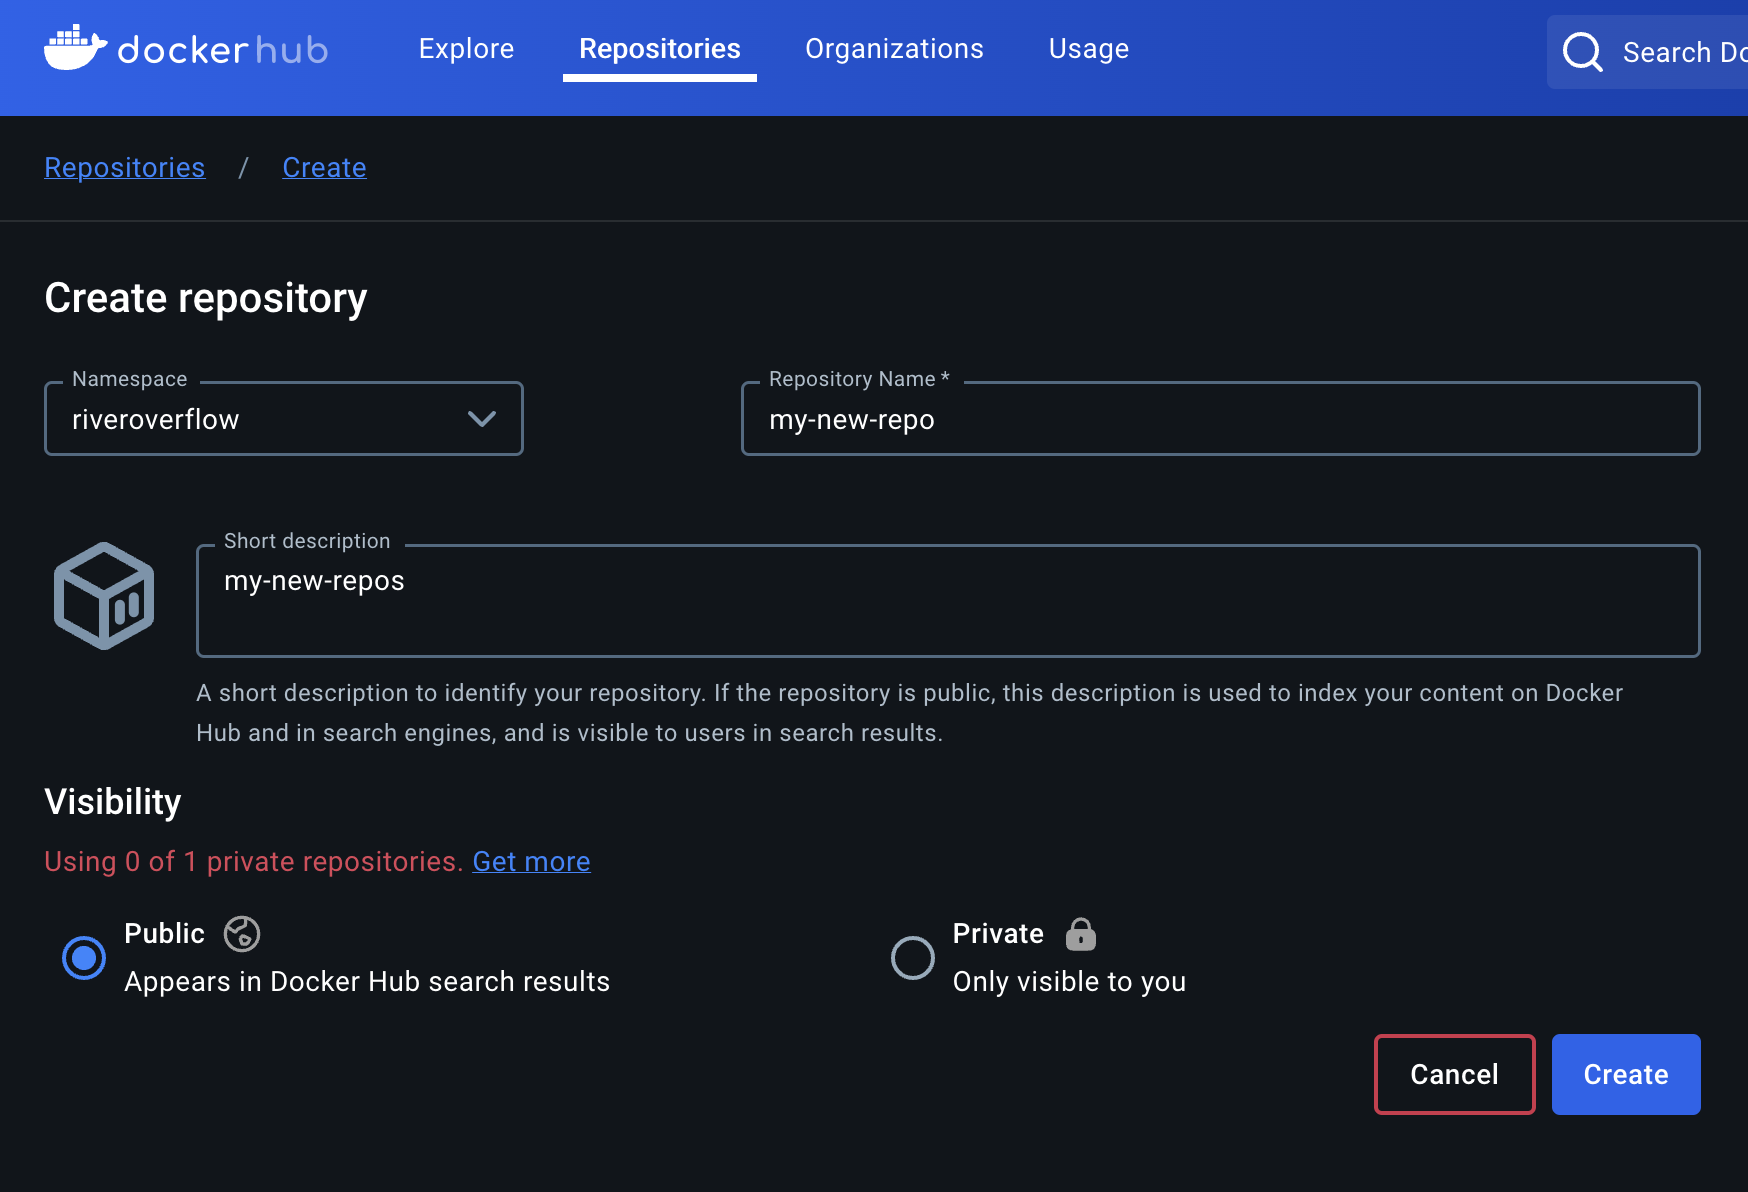Image resolution: width=1748 pixels, height=1192 pixels.
Task: Click the Search Docker Hub box
Action: pyautogui.click(x=1647, y=52)
